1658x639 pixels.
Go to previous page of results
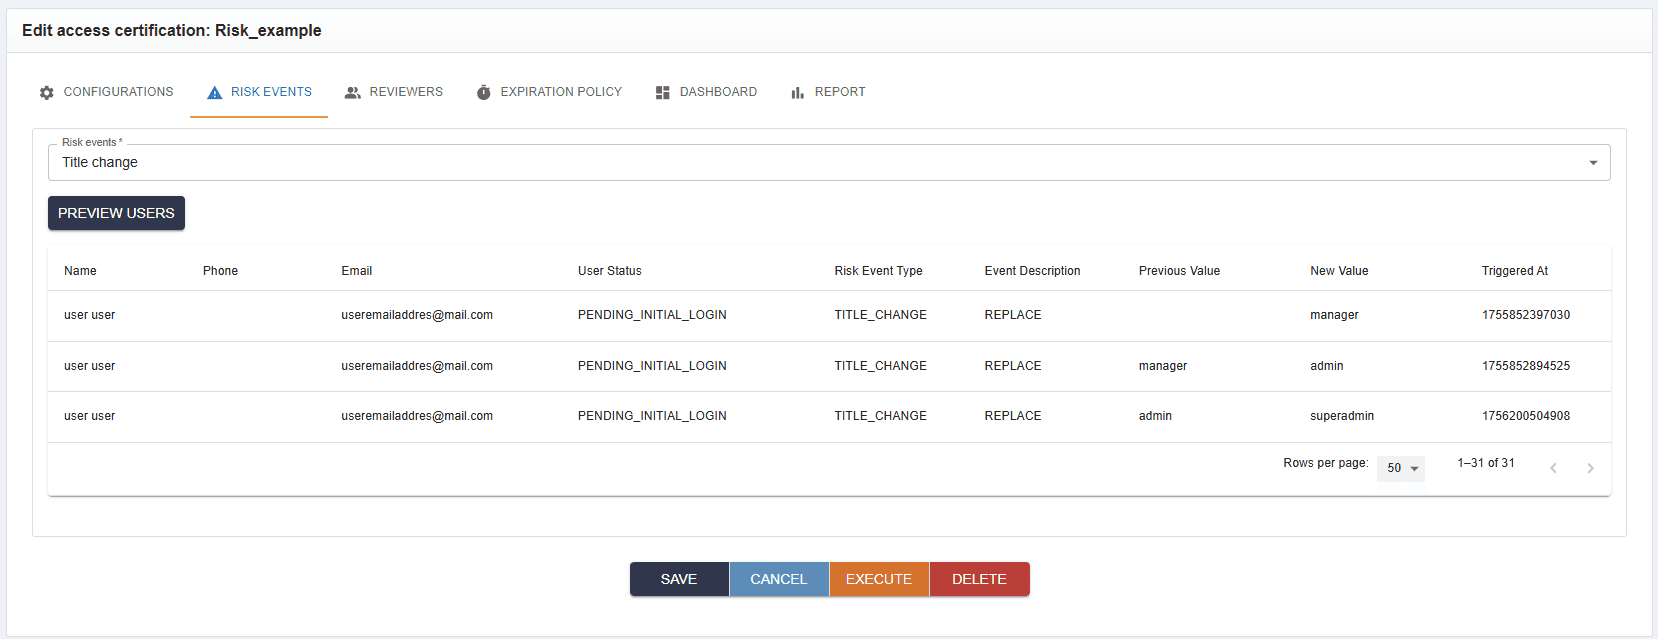(1553, 468)
